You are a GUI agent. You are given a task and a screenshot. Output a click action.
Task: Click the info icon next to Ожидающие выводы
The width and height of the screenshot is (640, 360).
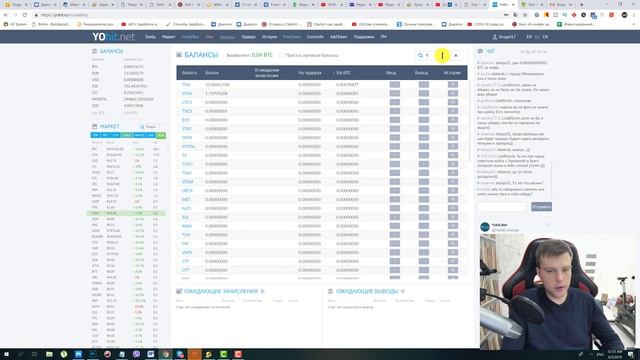(402, 291)
